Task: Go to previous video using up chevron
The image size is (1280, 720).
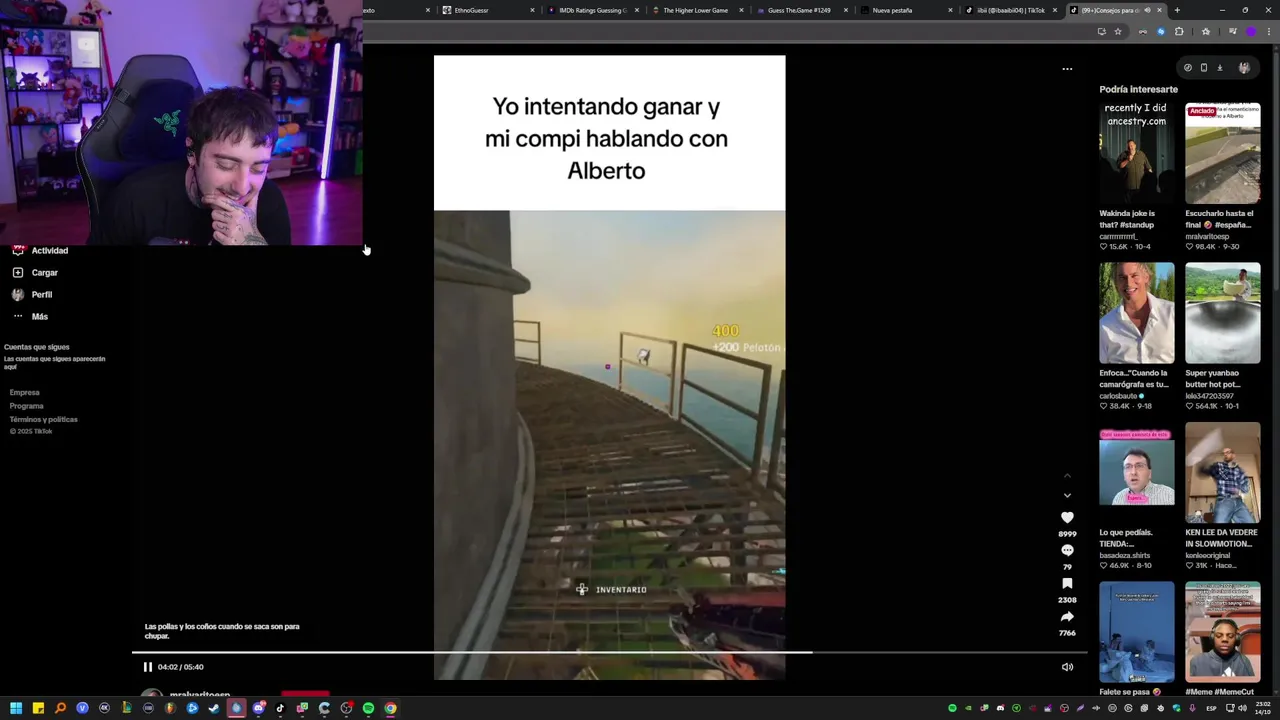Action: [x=1067, y=475]
